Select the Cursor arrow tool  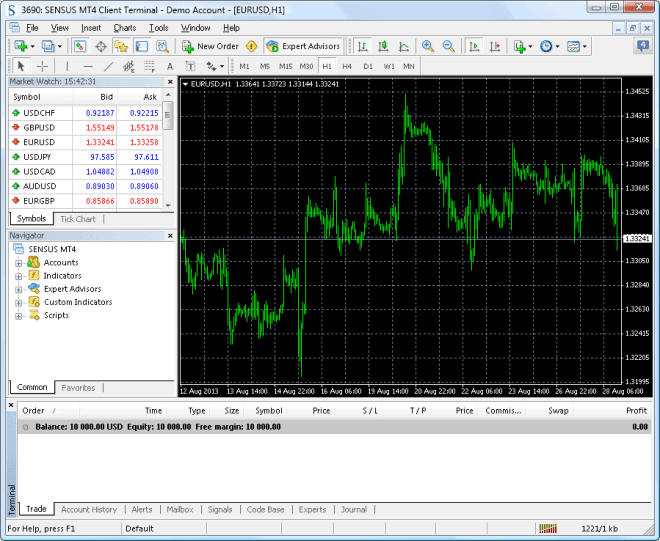pyautogui.click(x=21, y=66)
